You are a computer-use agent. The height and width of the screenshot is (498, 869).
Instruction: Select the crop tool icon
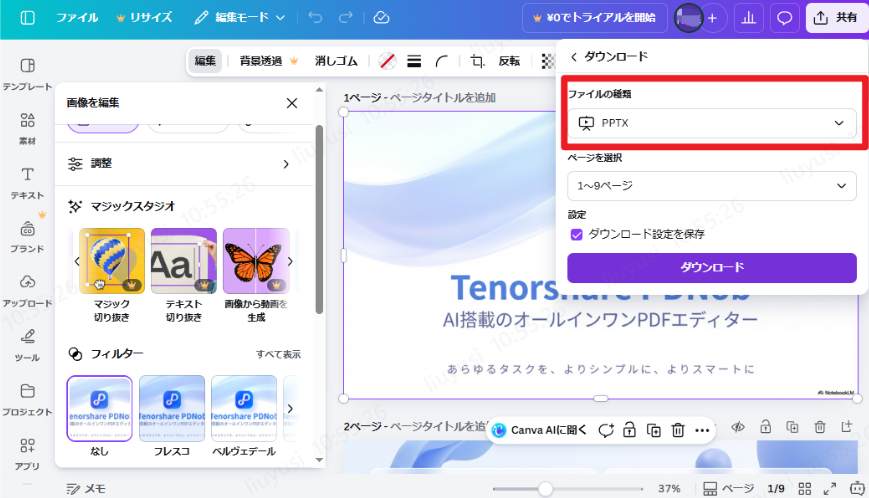tap(477, 61)
